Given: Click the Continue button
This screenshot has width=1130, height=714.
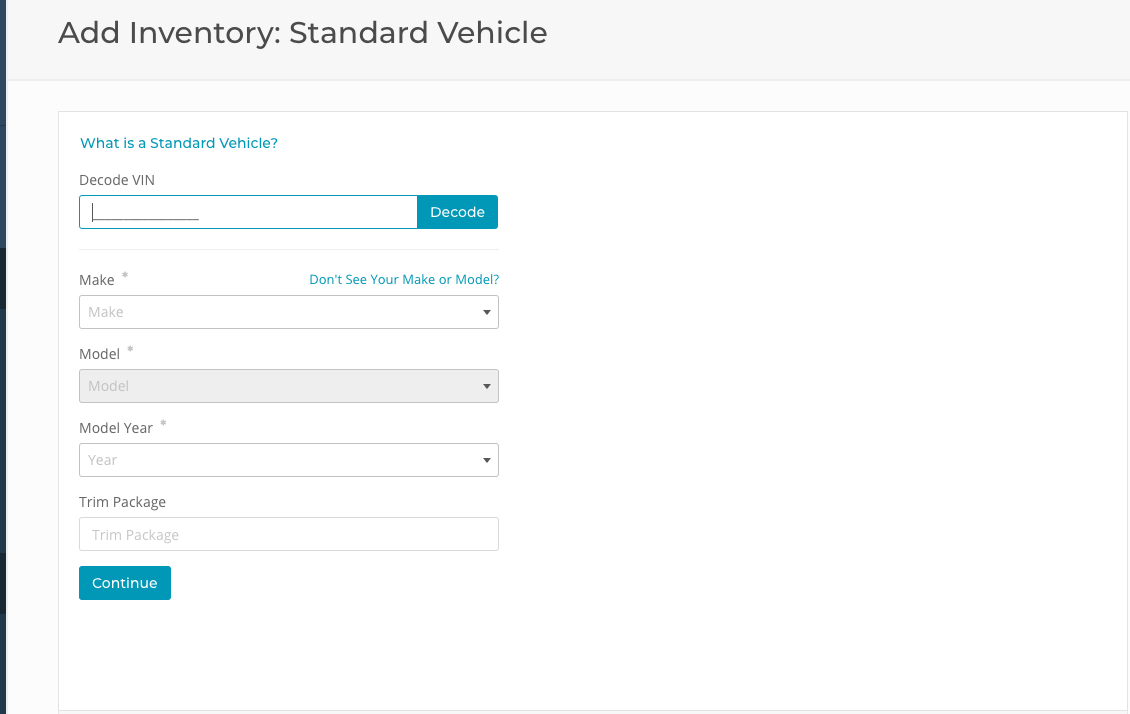Looking at the screenshot, I should point(125,583).
